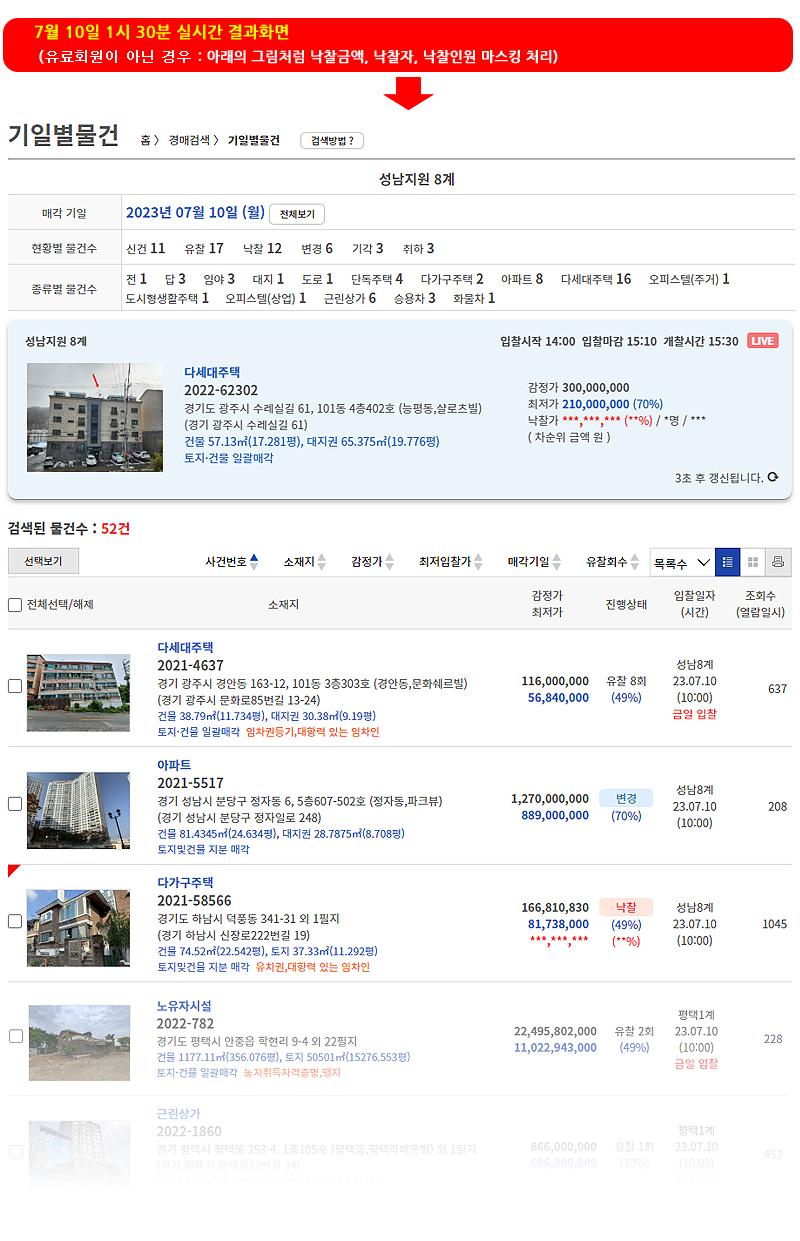This screenshot has height=1241, width=800.
Task: Open the 검색방법 ? help button
Action: 331,141
